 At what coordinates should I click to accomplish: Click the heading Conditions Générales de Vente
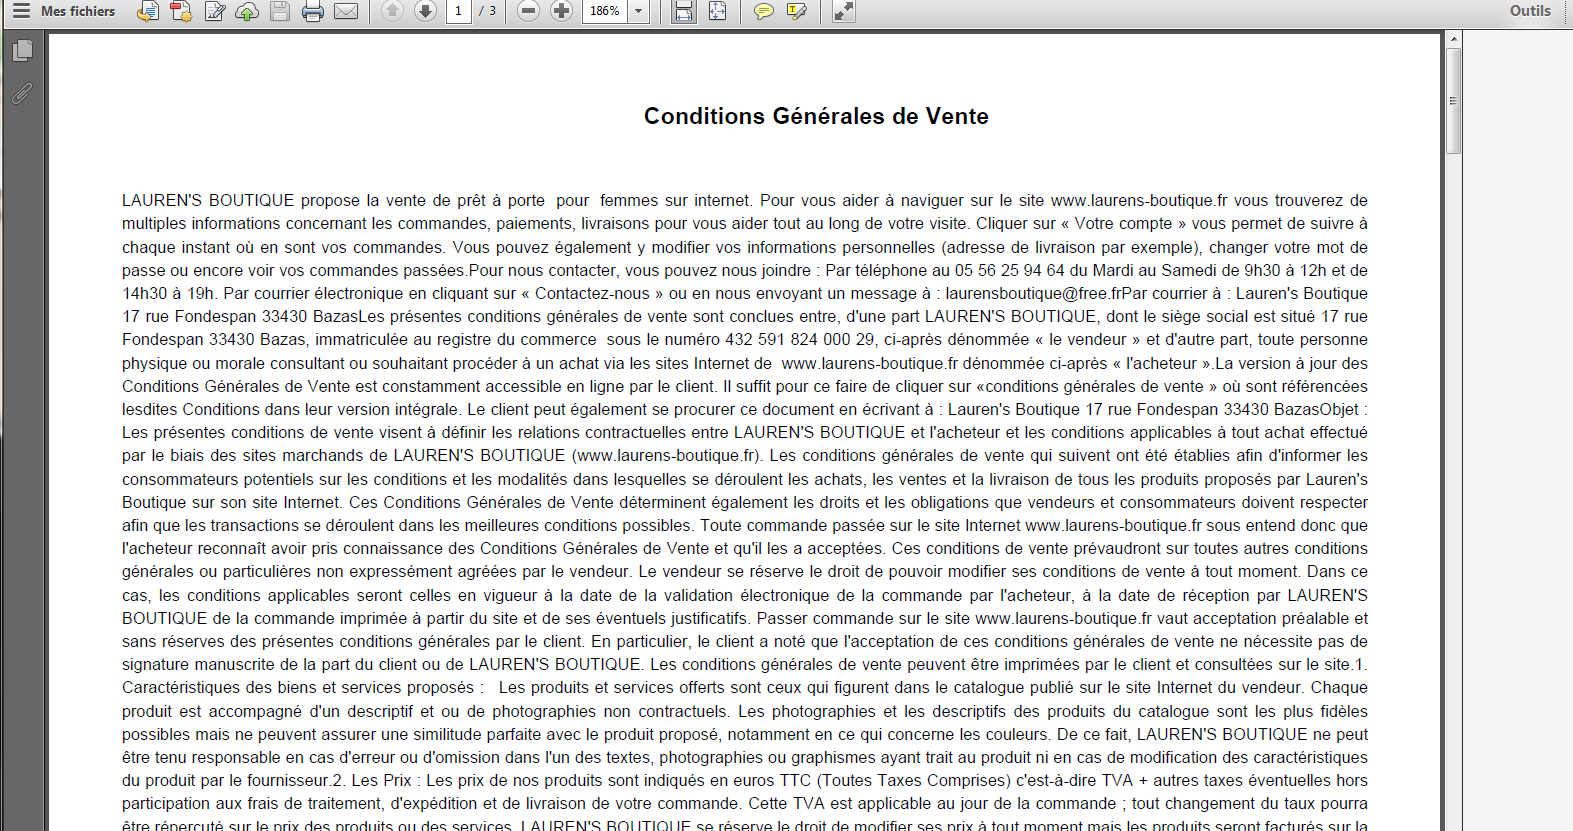816,116
